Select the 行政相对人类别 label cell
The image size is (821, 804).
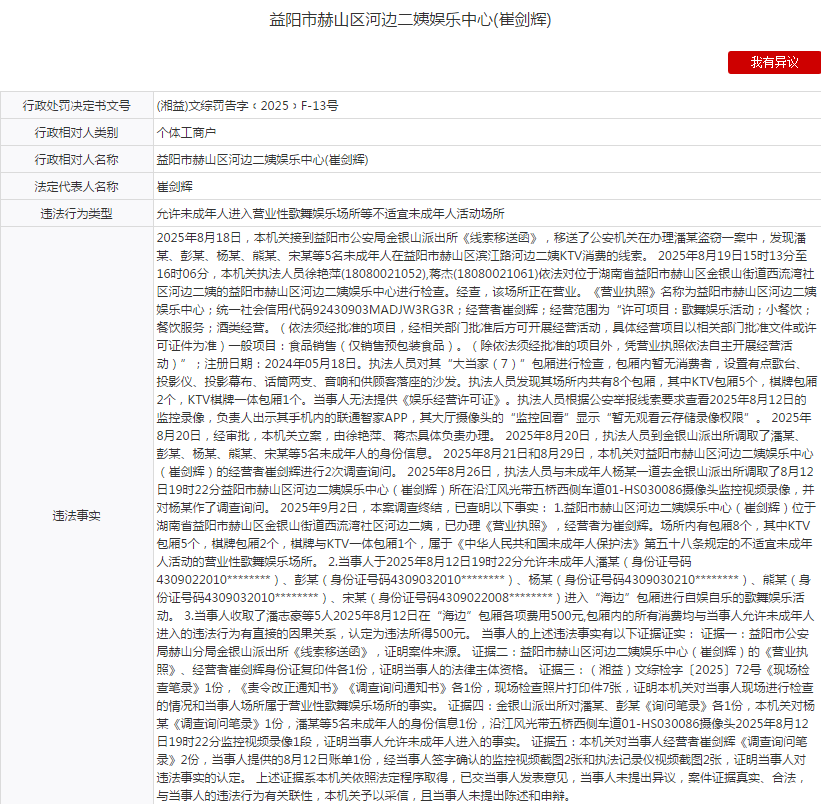(x=77, y=132)
